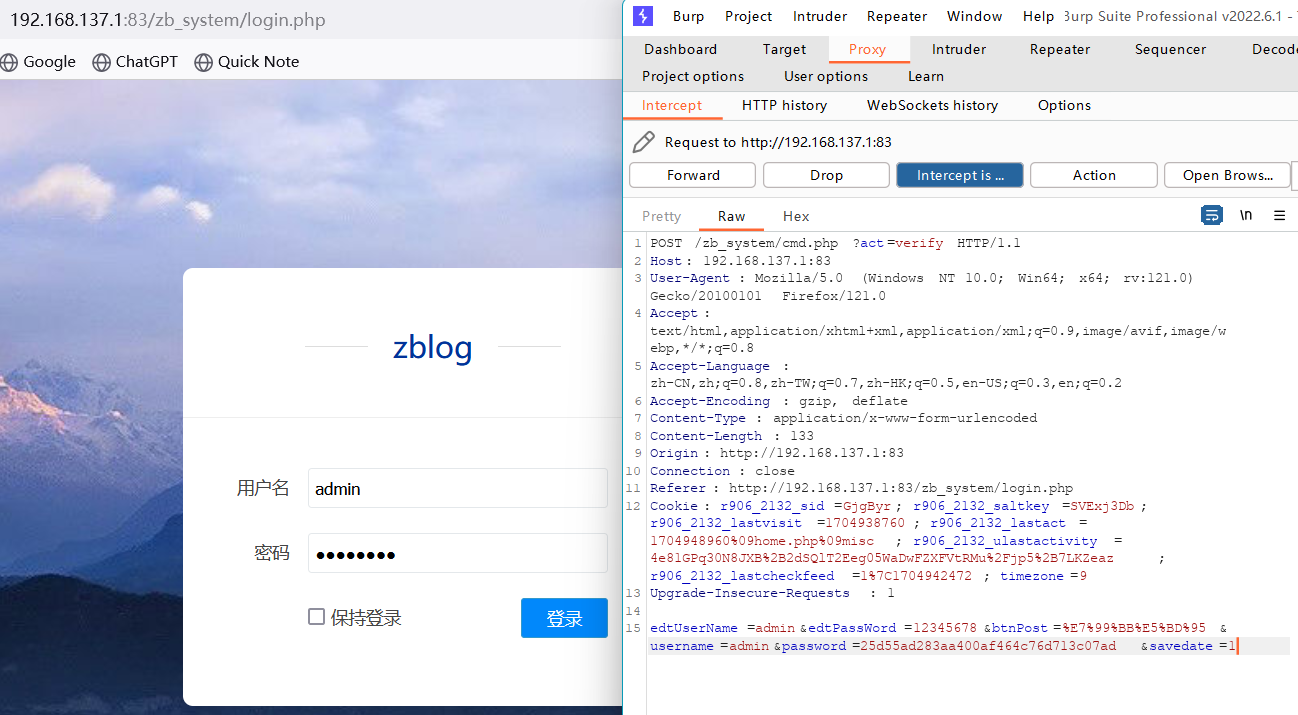
Task: Toggle the Intercept is on button
Action: [x=960, y=175]
